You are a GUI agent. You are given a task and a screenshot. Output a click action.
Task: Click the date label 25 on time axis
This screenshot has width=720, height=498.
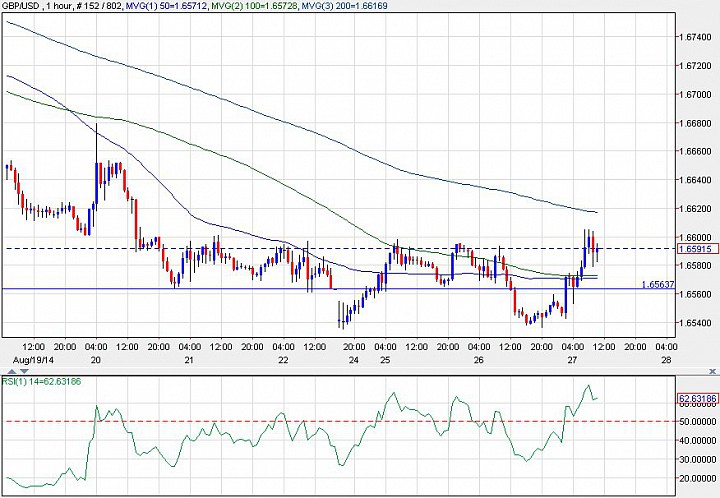click(385, 360)
